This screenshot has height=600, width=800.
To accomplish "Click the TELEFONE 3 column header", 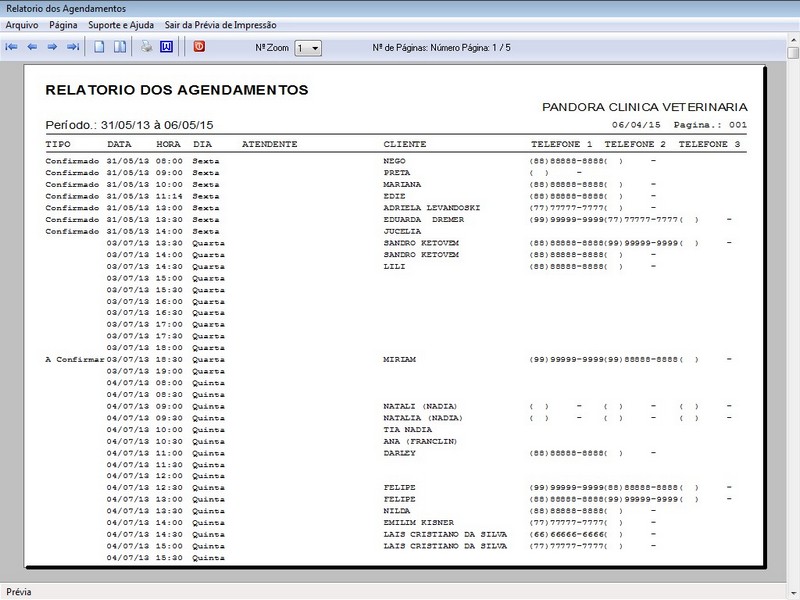I will point(709,144).
